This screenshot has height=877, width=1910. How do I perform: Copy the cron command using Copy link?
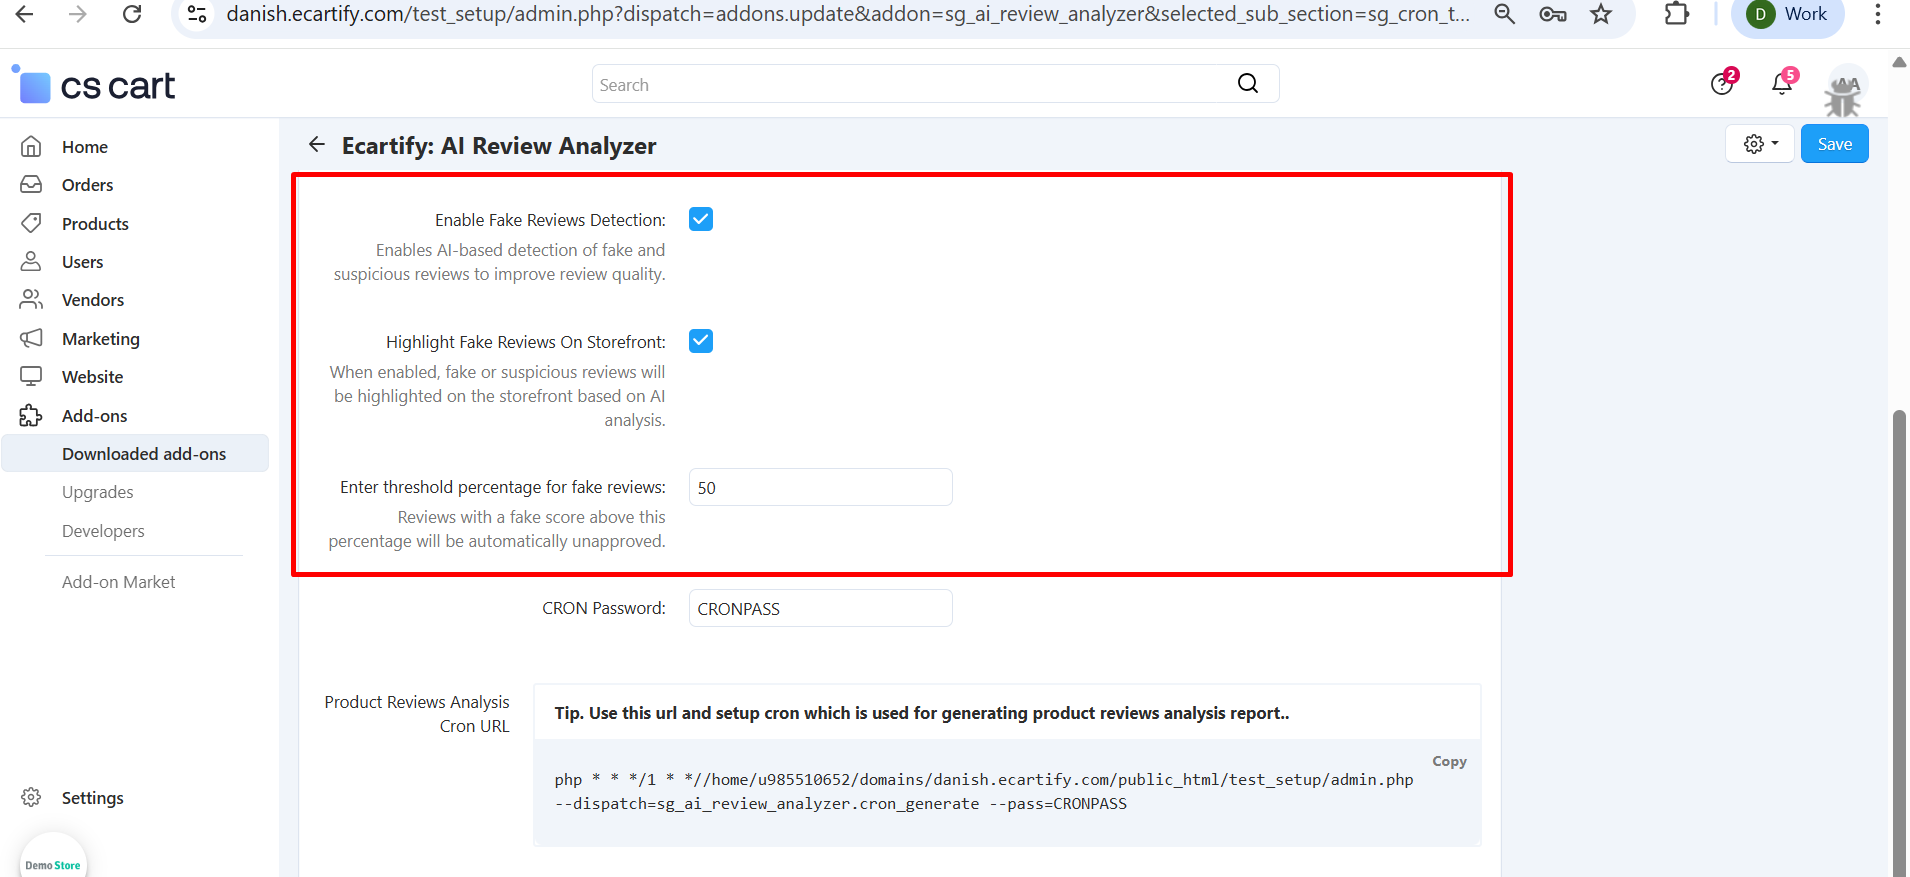[1449, 761]
